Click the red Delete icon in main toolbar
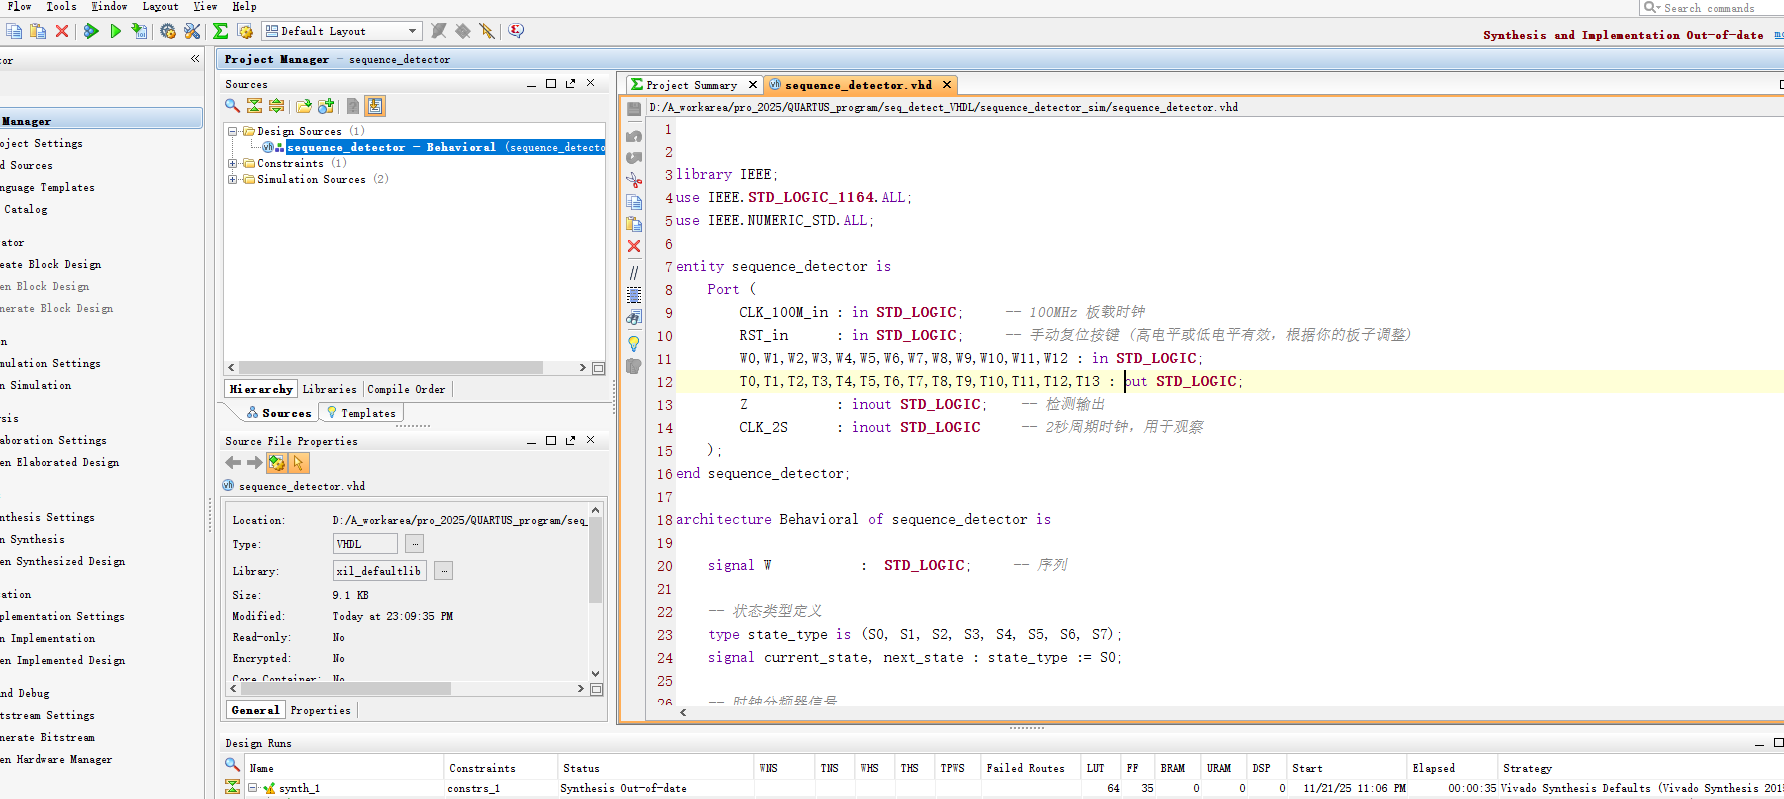This screenshot has width=1784, height=799. pos(62,31)
